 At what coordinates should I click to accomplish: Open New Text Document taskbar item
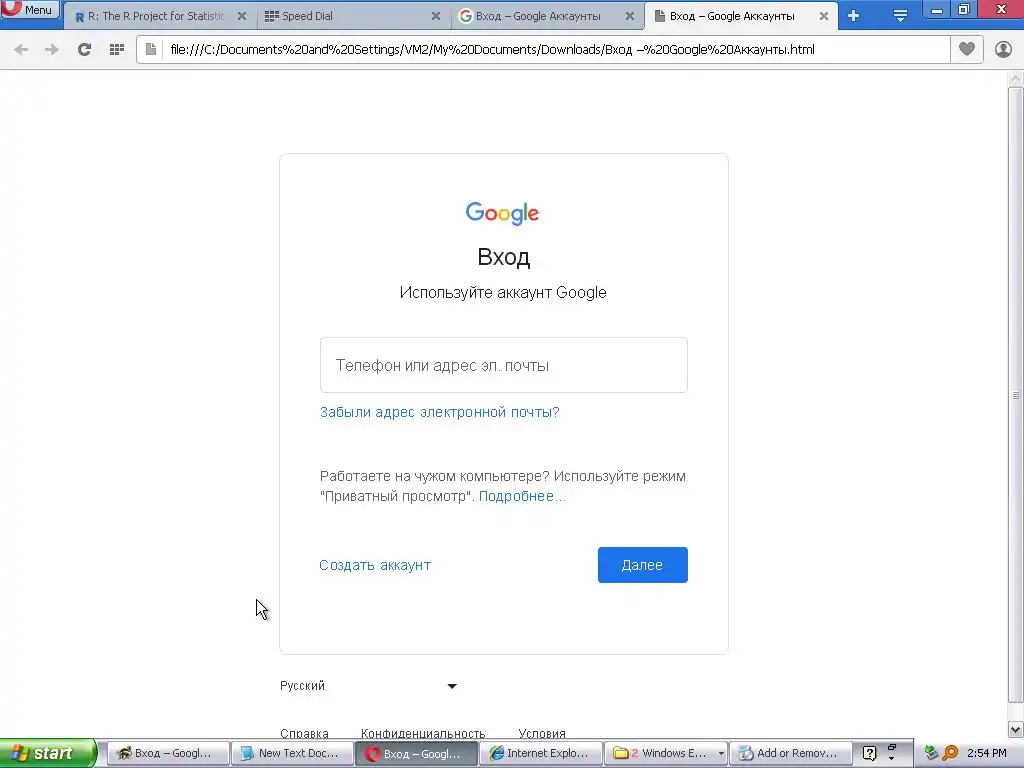293,753
